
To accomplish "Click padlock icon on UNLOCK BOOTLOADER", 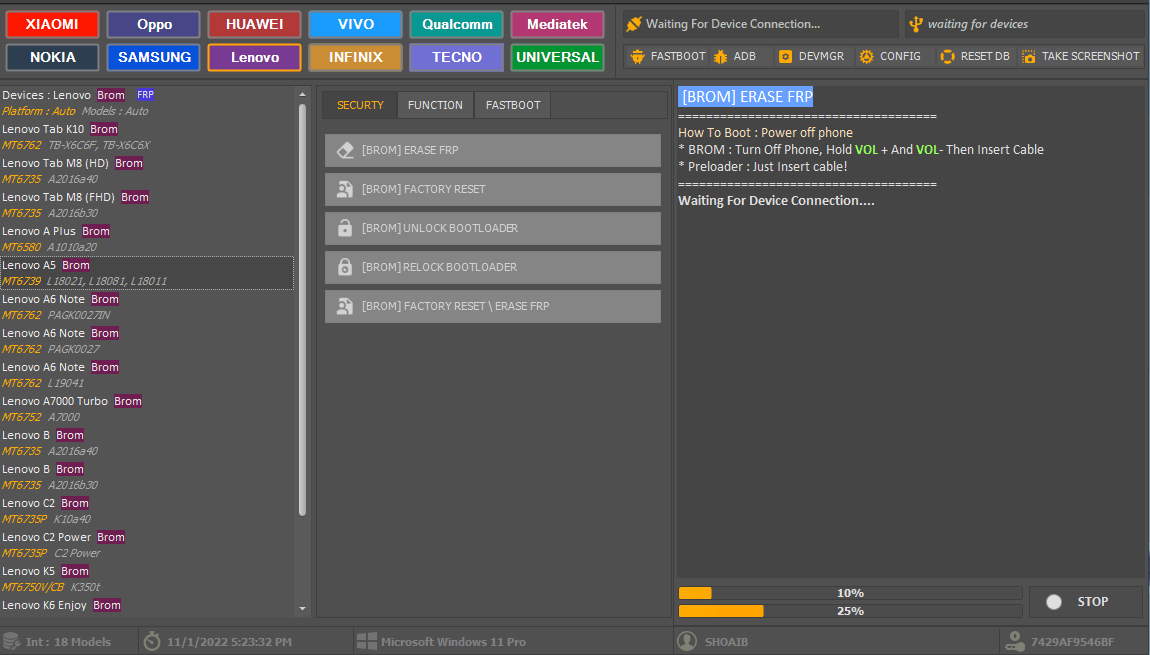I will tap(345, 228).
